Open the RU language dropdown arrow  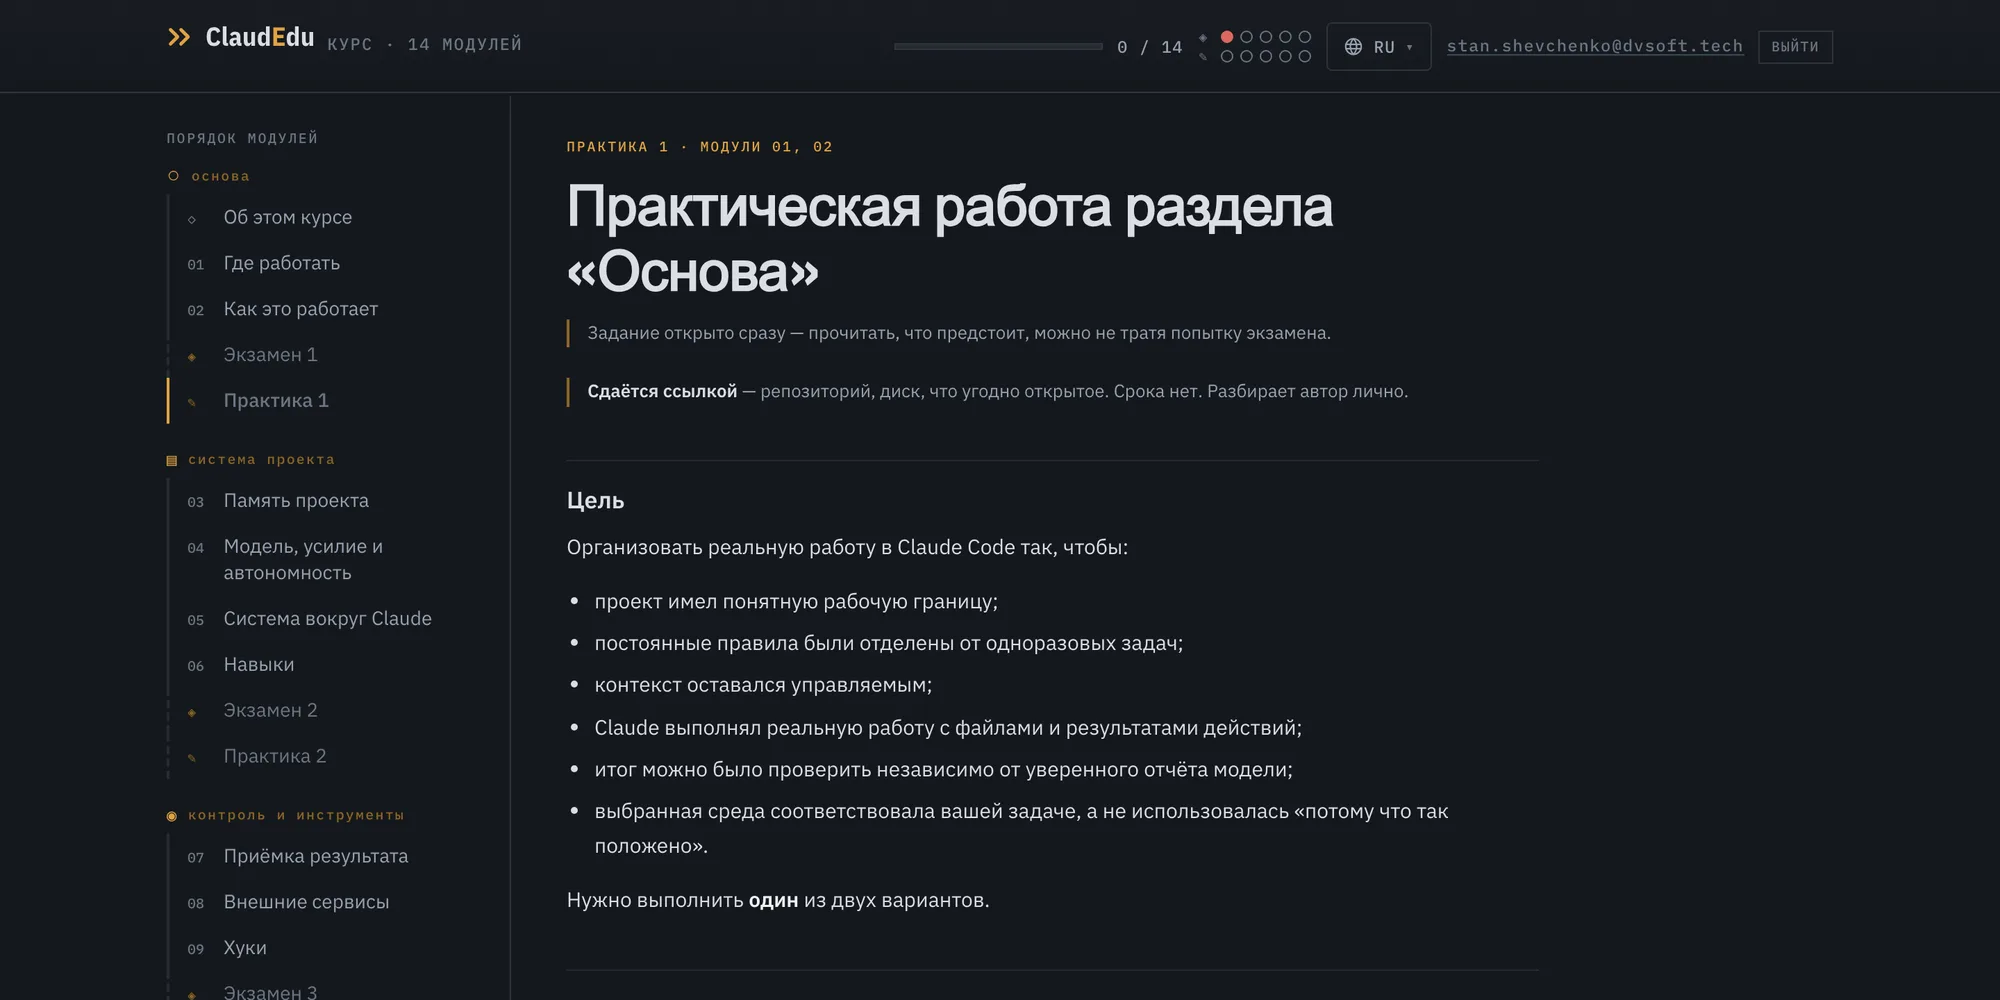1410,47
